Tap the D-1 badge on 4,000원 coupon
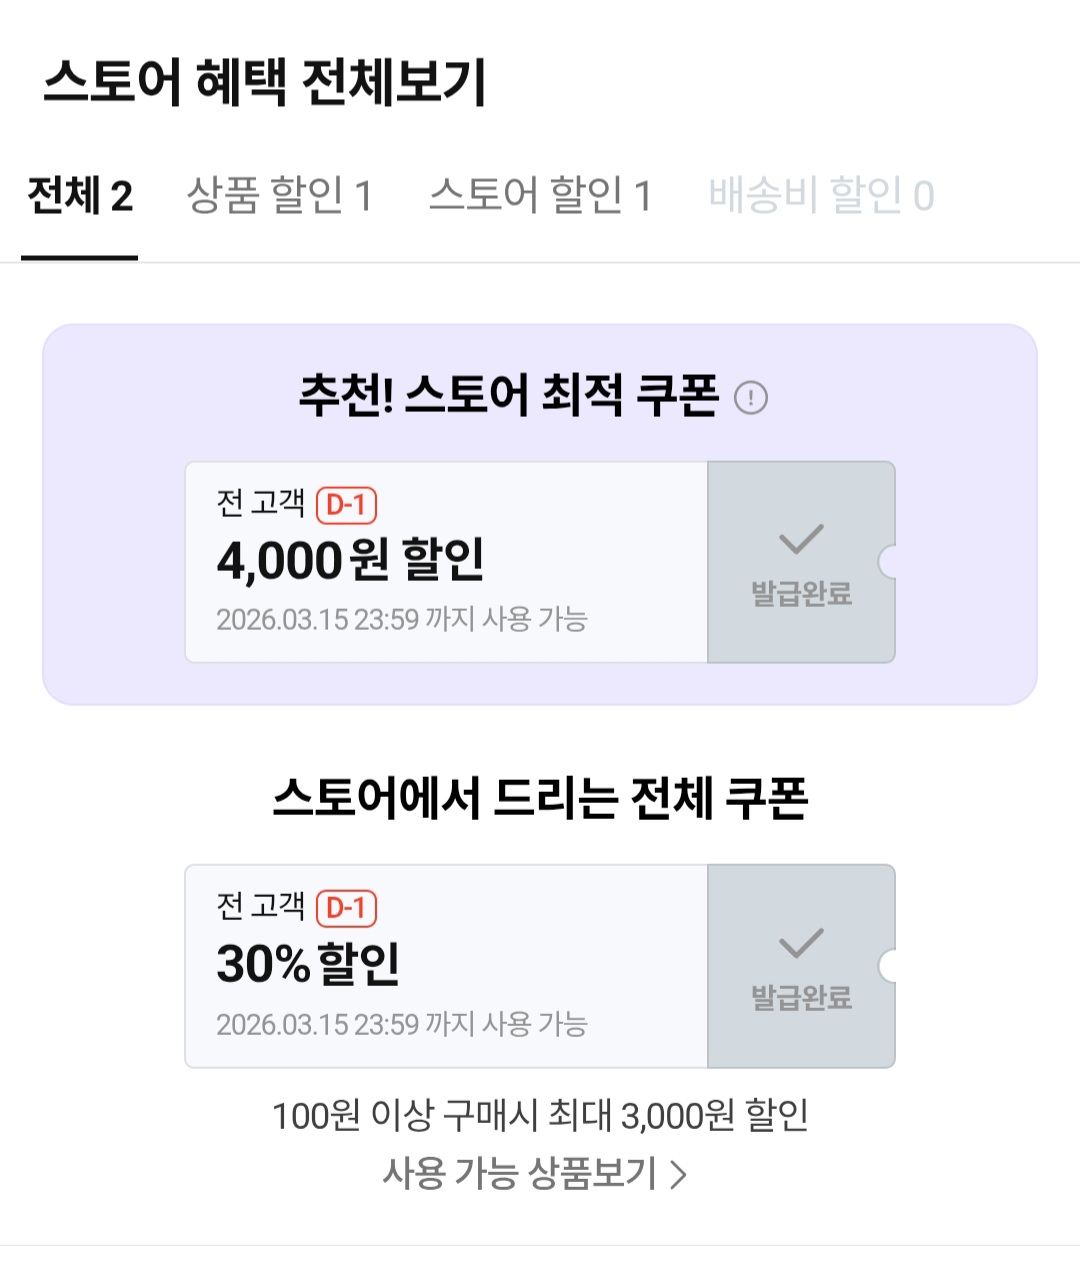Image resolution: width=1080 pixels, height=1265 pixels. click(346, 505)
